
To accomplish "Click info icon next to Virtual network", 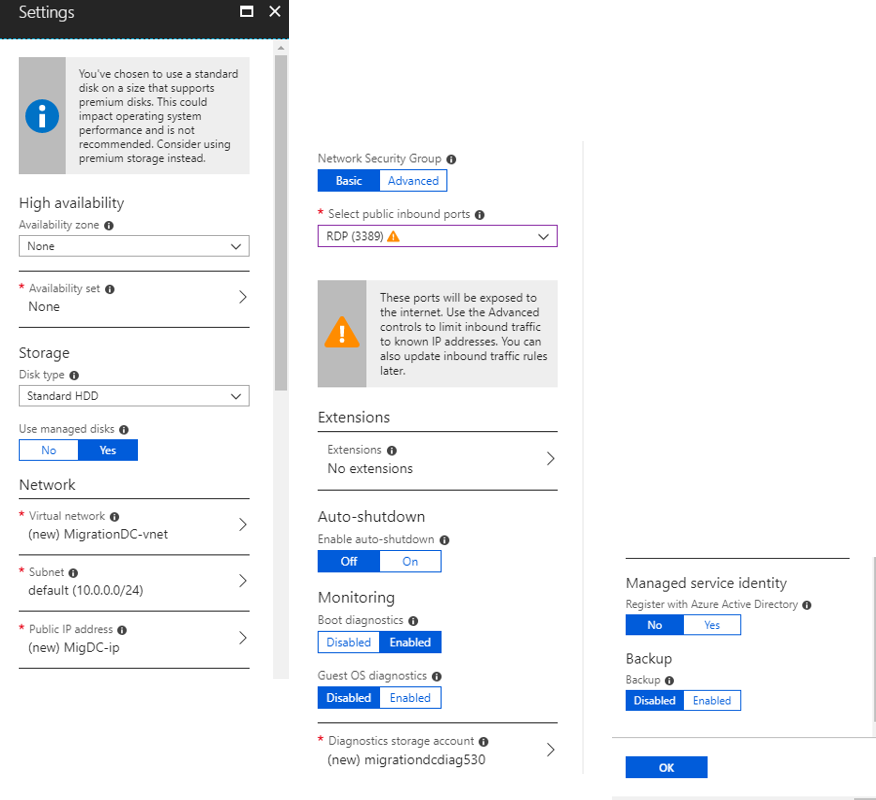I will point(115,517).
